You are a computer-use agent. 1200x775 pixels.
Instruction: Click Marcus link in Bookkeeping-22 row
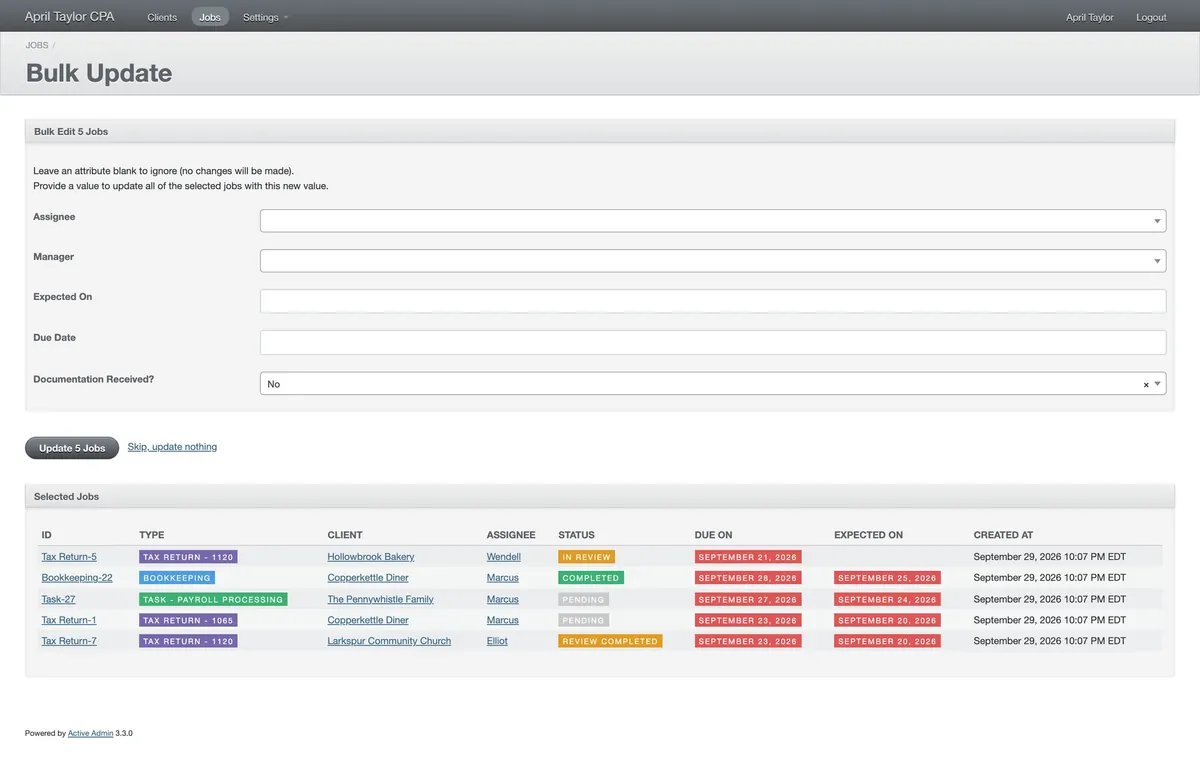(x=503, y=578)
